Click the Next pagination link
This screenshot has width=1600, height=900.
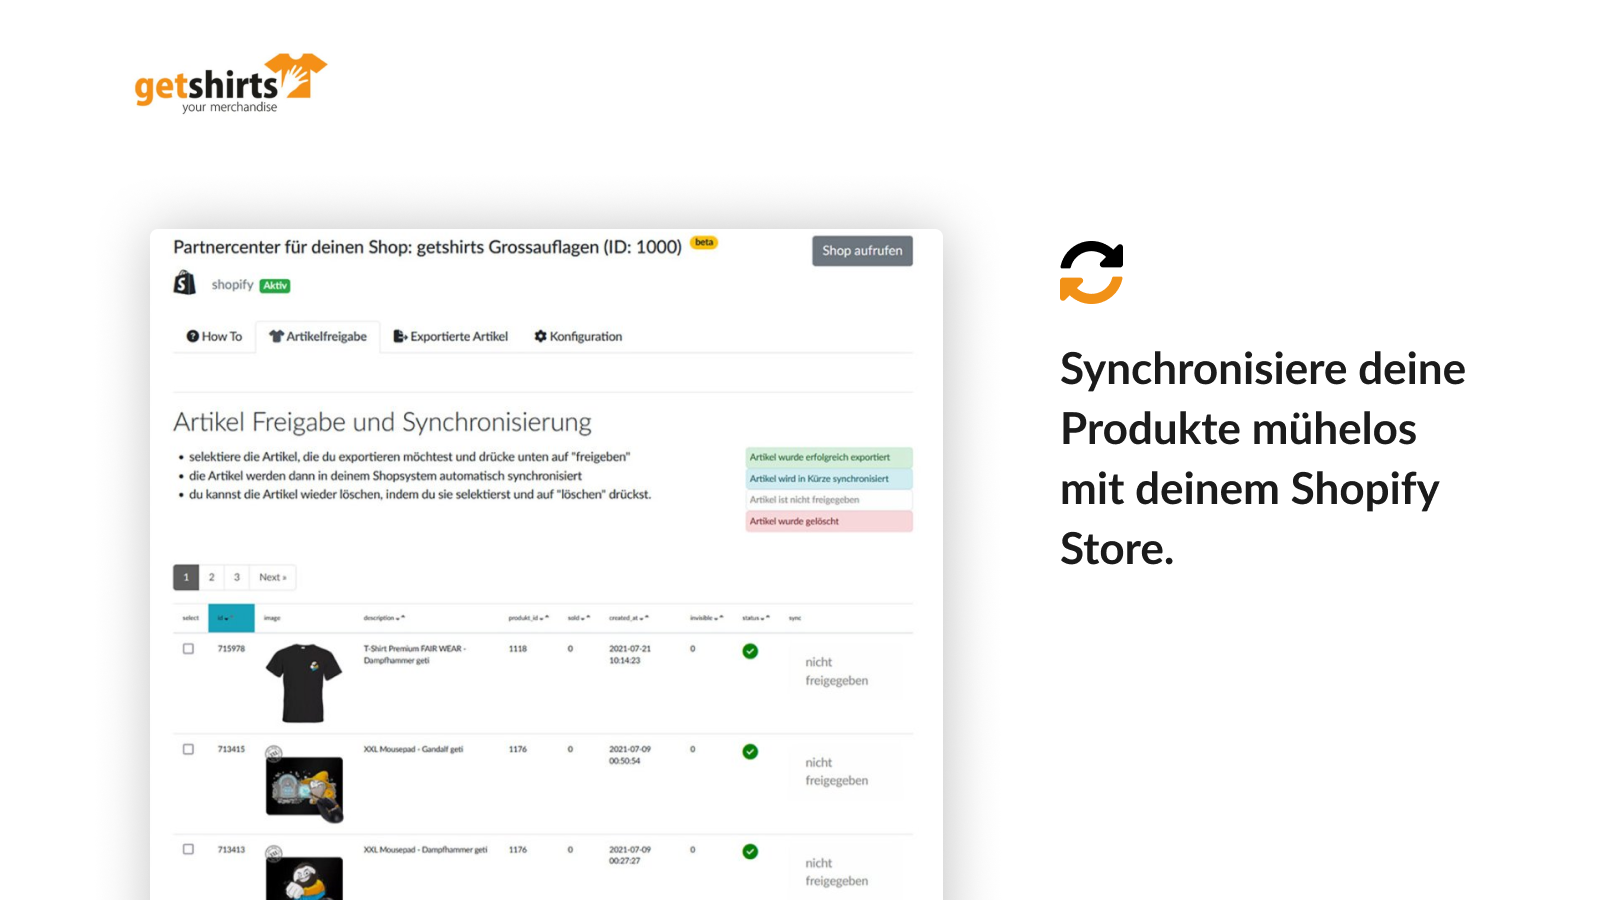click(273, 577)
